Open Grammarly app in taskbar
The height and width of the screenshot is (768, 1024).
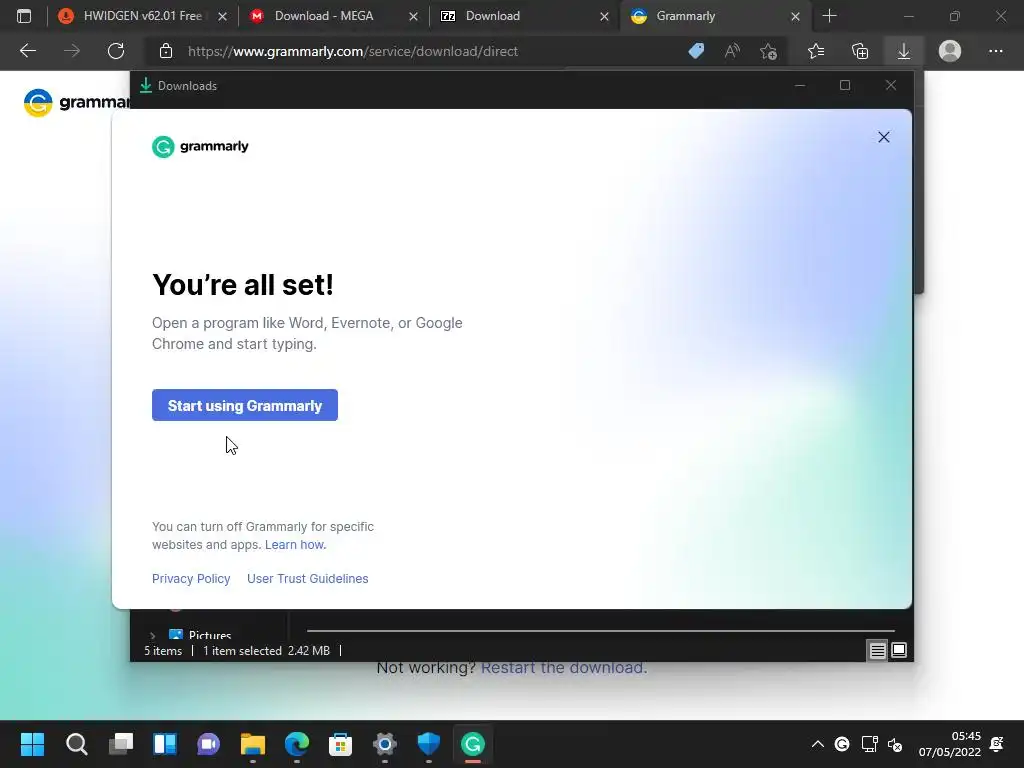click(x=473, y=744)
